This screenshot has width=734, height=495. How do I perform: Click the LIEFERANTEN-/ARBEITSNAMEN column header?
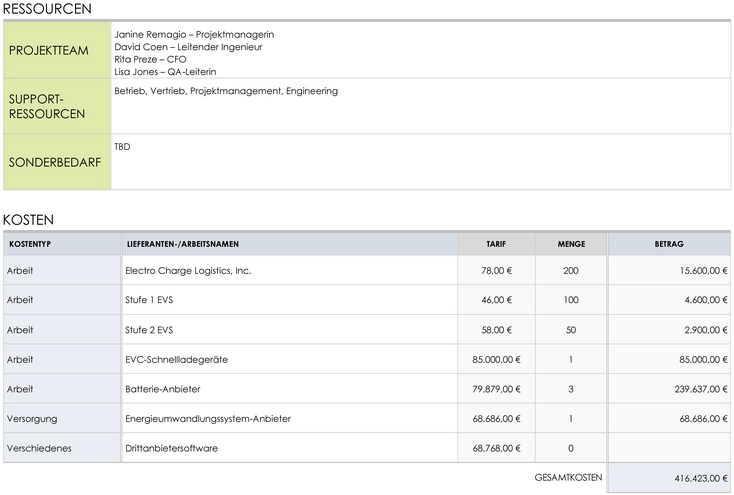pos(289,244)
